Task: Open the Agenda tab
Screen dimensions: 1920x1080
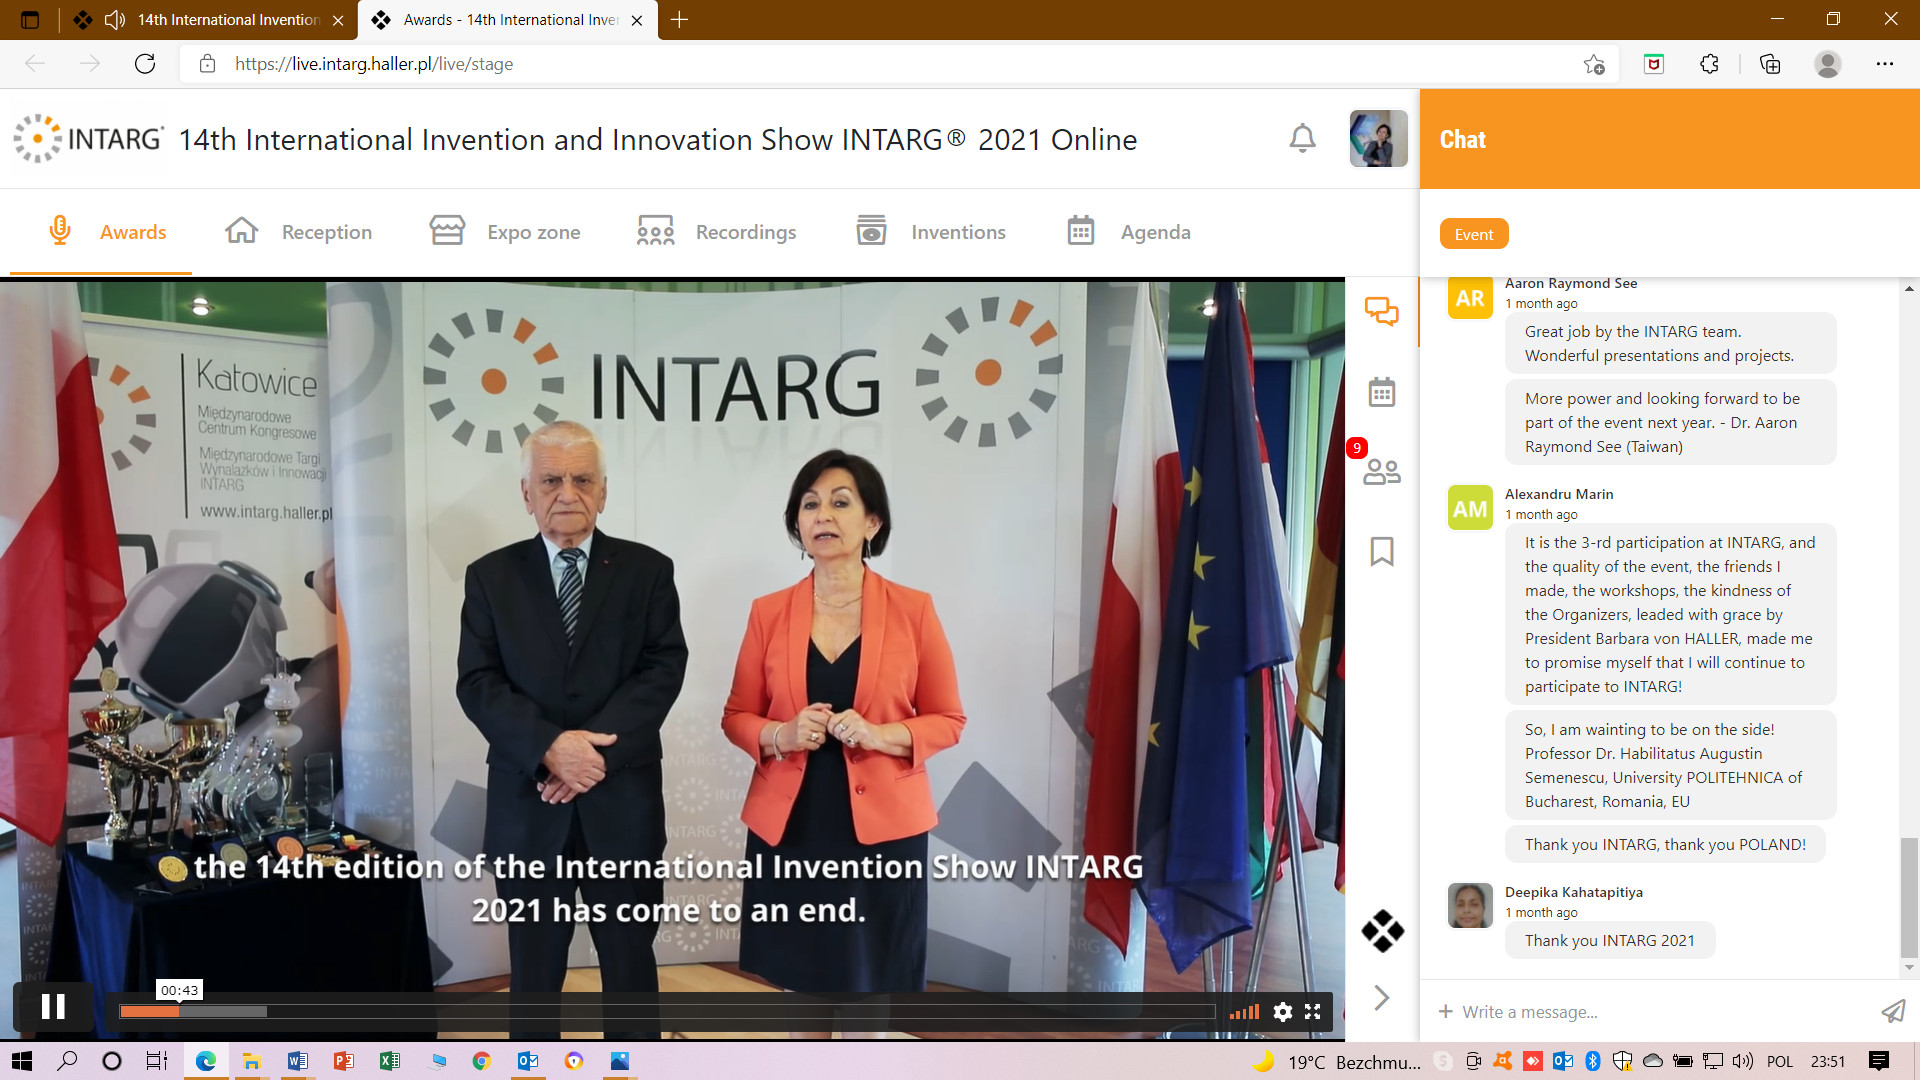Action: [1129, 232]
